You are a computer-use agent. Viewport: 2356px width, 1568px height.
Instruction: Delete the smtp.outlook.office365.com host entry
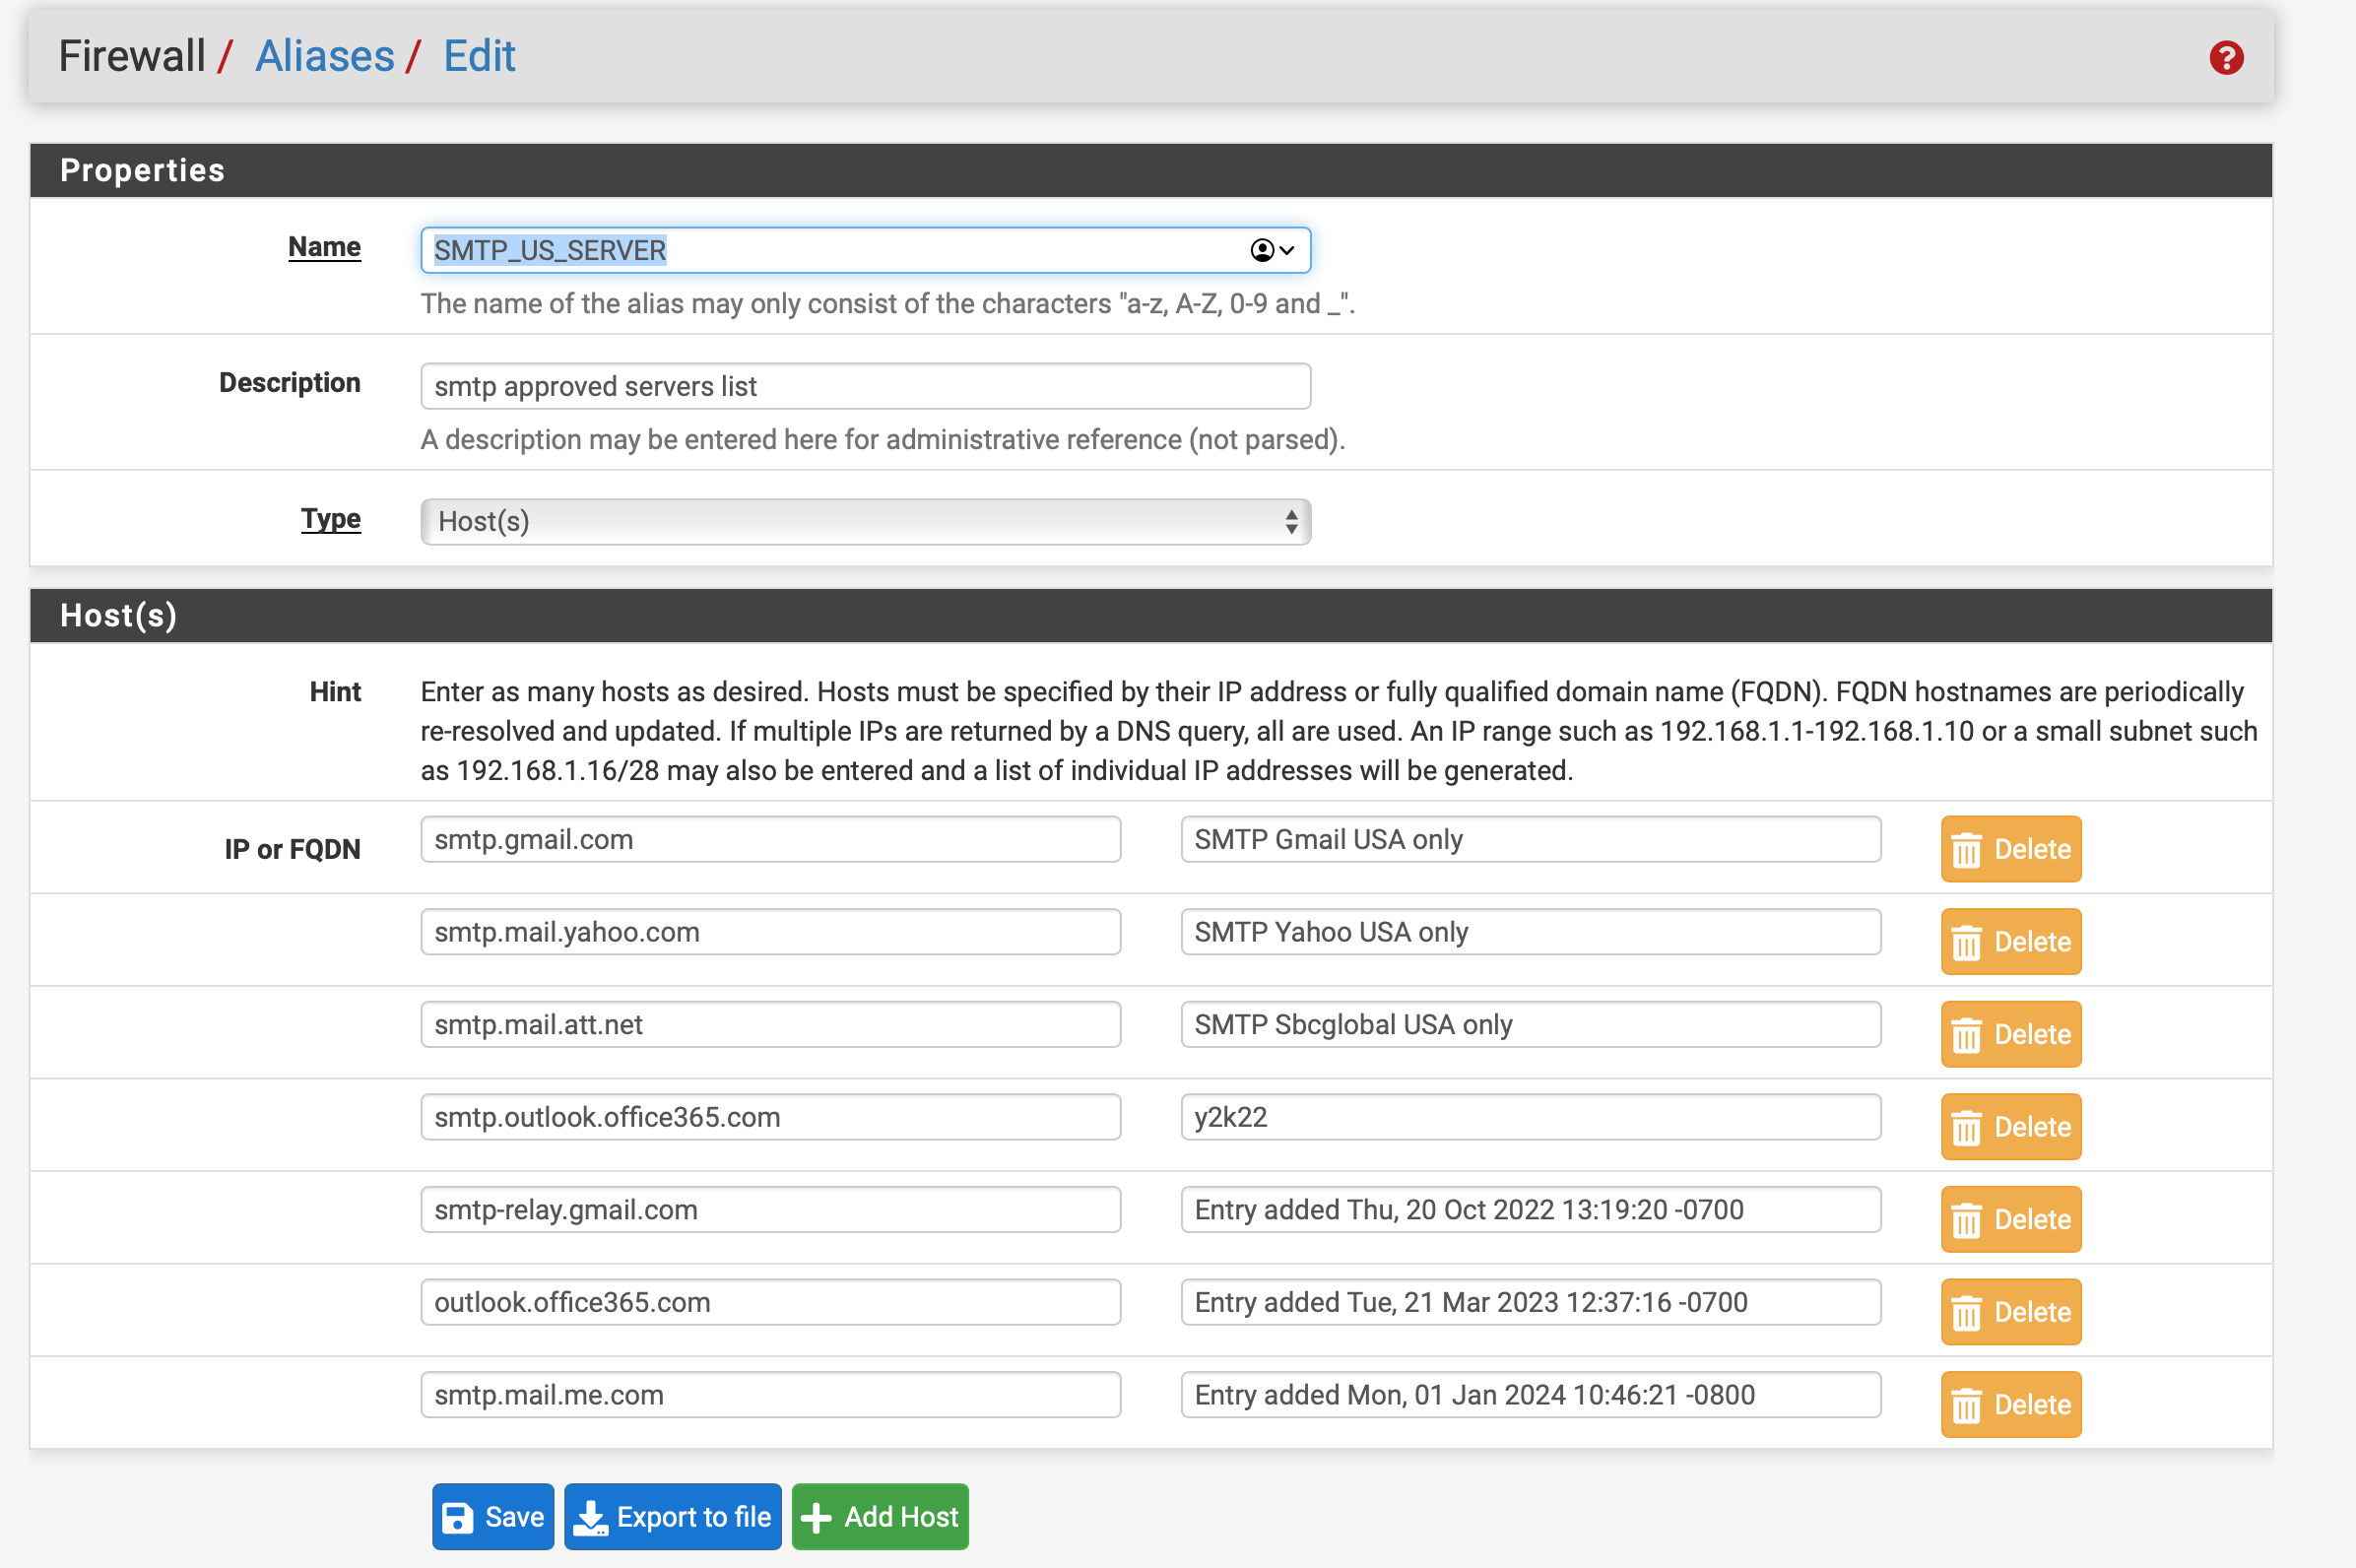tap(2010, 1127)
